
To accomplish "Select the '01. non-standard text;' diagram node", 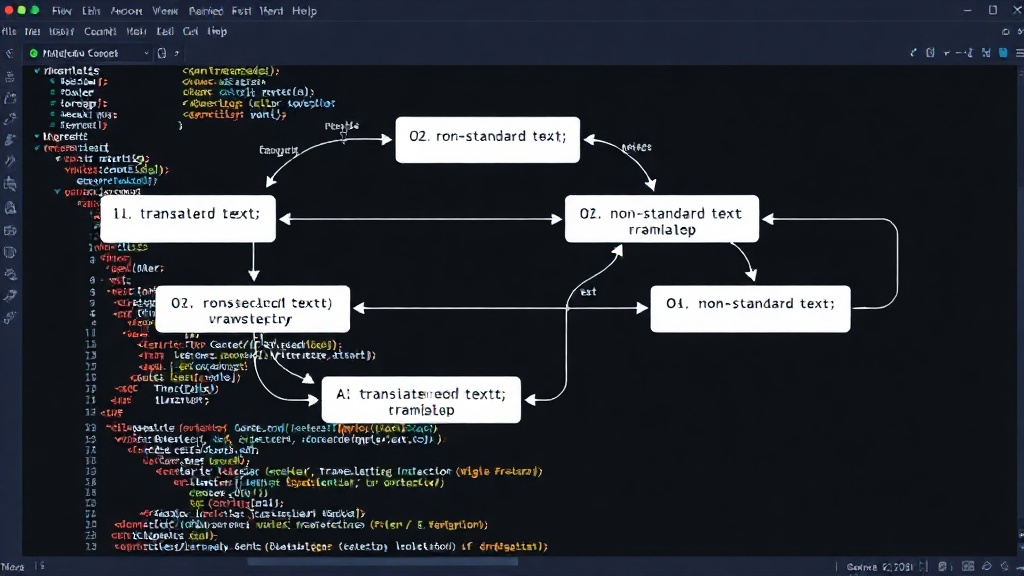I will click(750, 309).
